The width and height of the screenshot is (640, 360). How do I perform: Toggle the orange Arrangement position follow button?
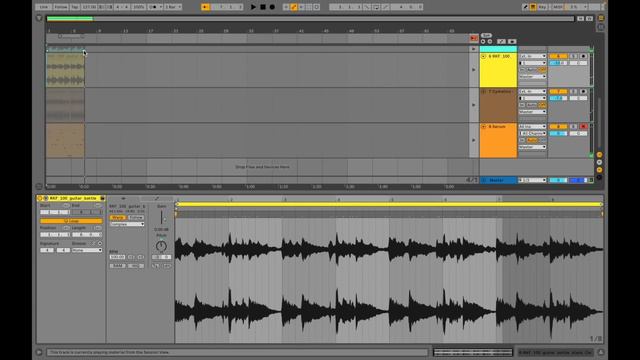coord(206,7)
